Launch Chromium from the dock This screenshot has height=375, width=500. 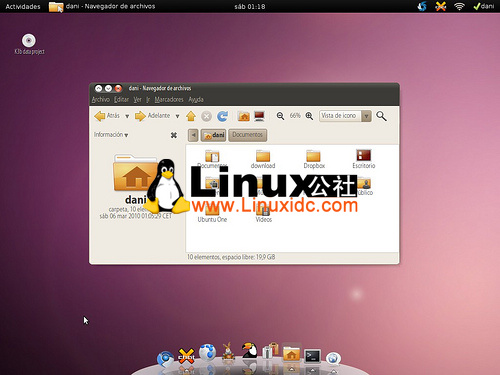pos(165,359)
